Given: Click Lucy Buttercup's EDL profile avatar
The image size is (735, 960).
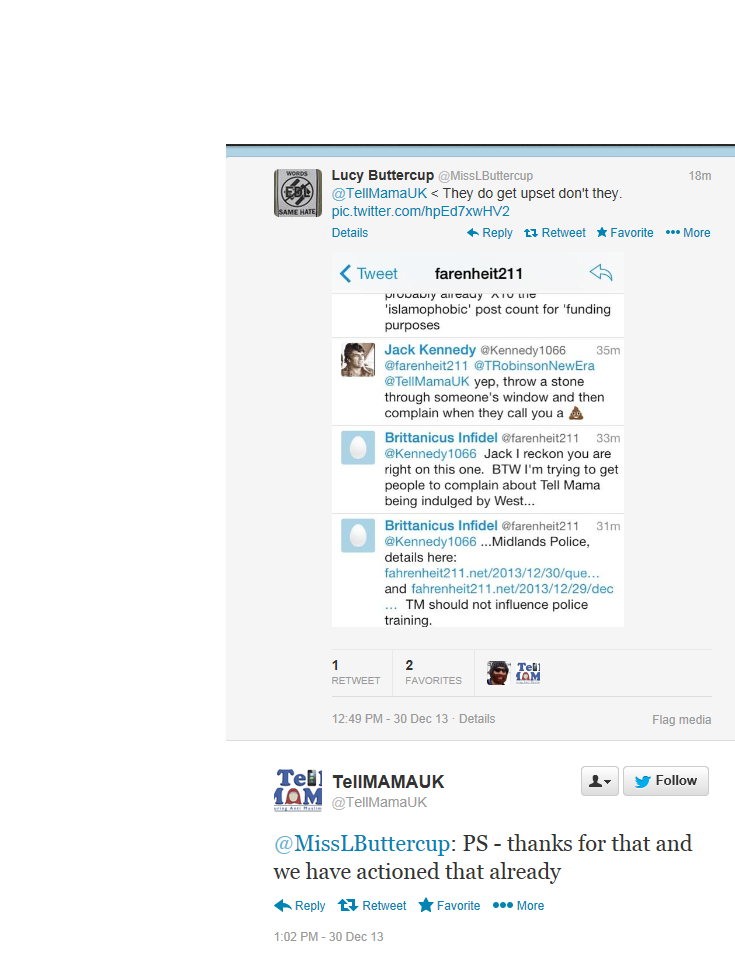Looking at the screenshot, I should (298, 193).
